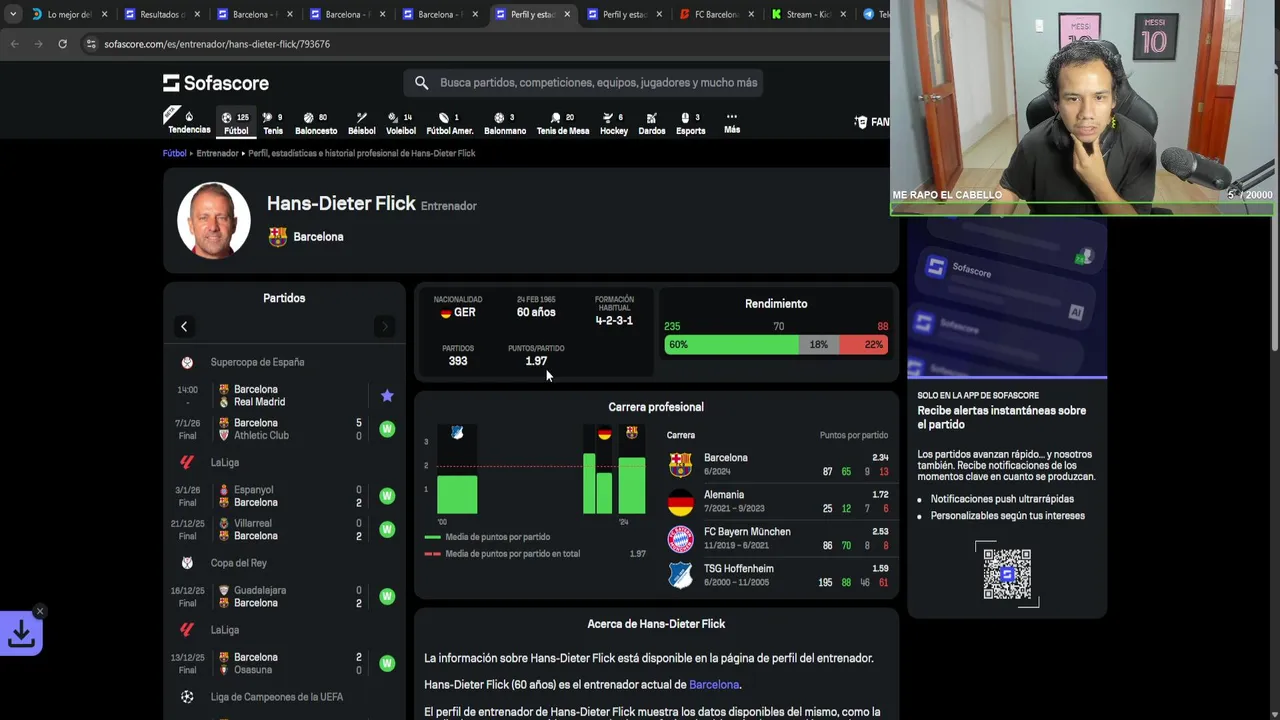Show previous matches with left chevron
The image size is (1280, 720).
184,326
